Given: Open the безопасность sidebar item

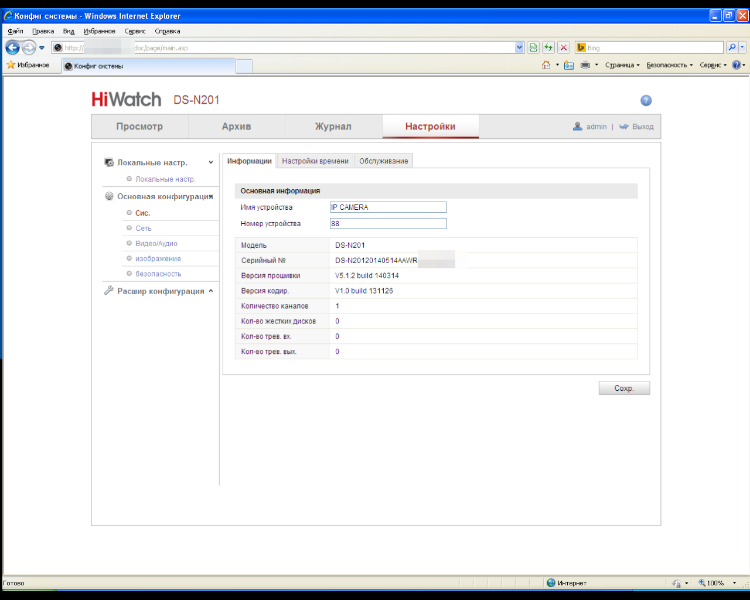Looking at the screenshot, I should coord(158,274).
